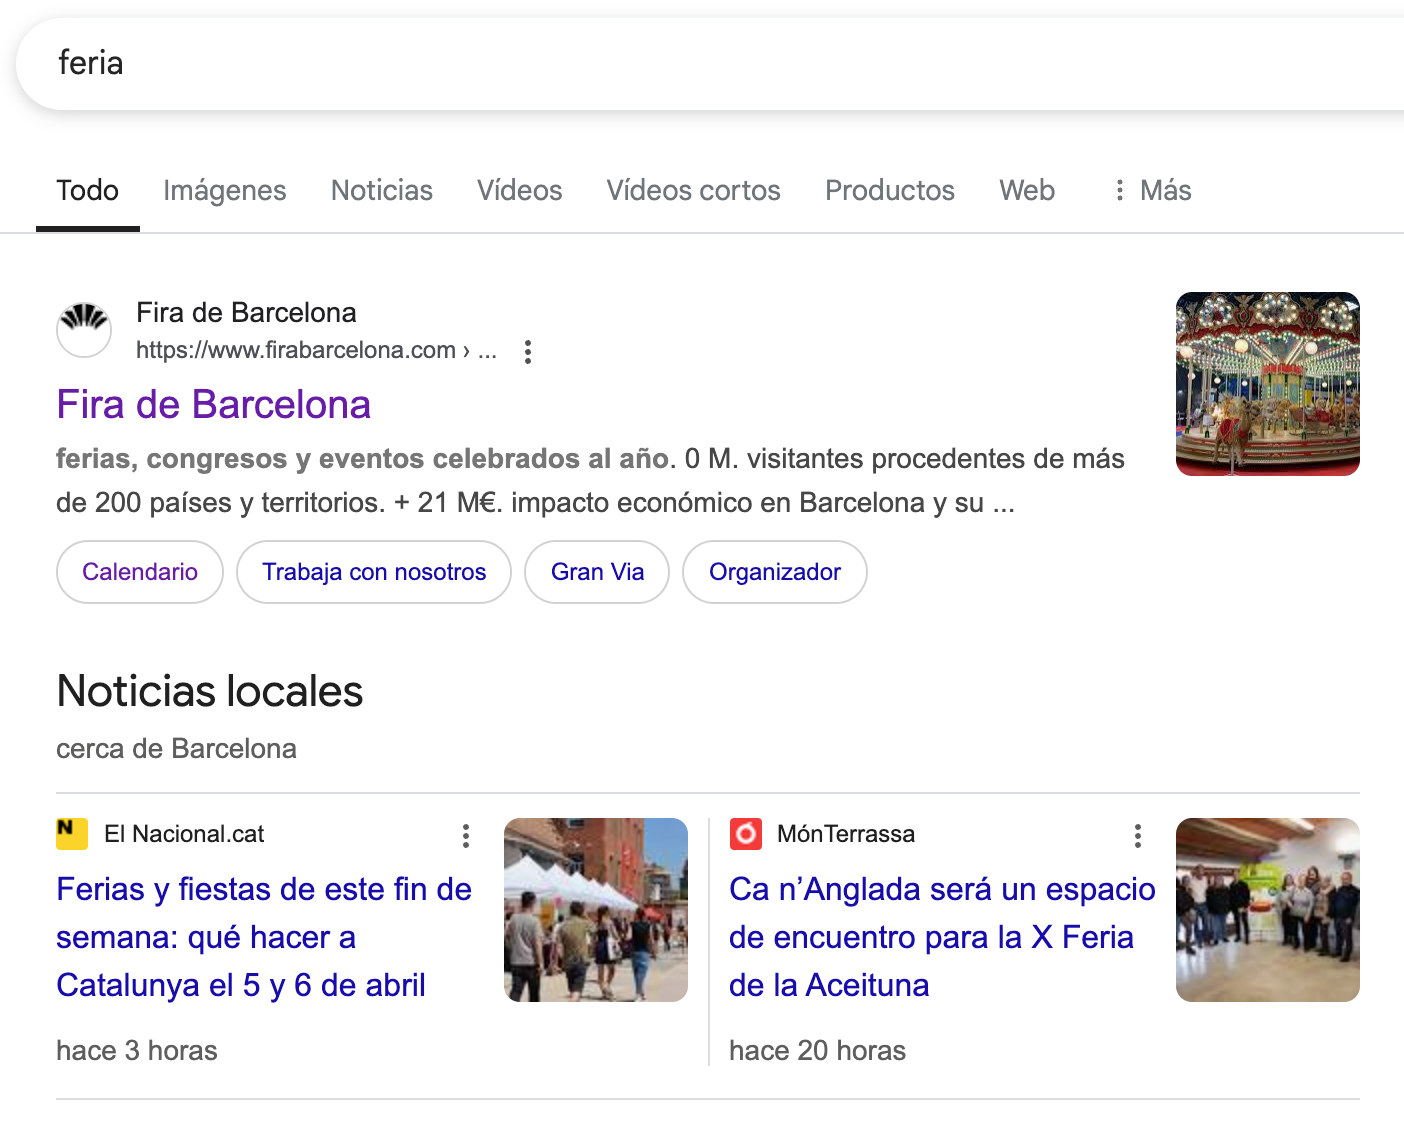Image resolution: width=1404 pixels, height=1128 pixels.
Task: Go to the Web results tab
Action: (x=1026, y=190)
